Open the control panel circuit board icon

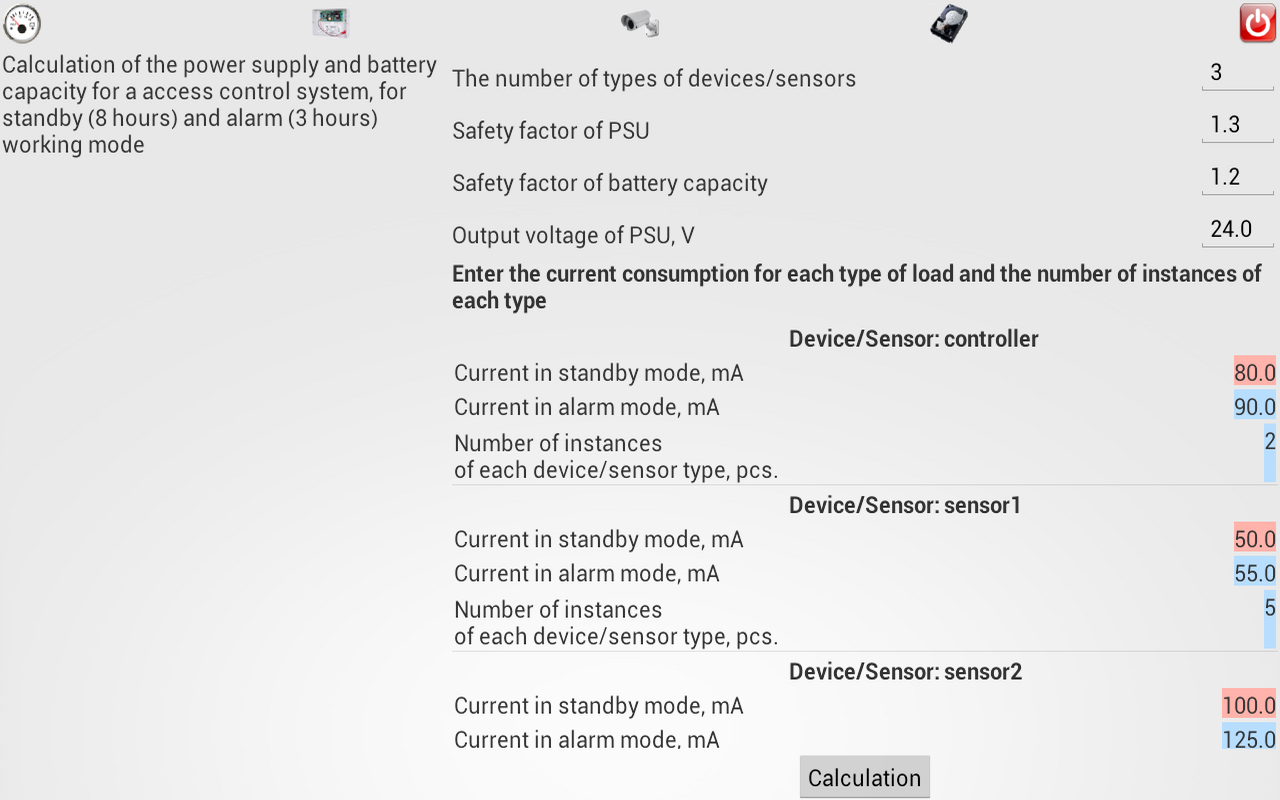click(330, 22)
